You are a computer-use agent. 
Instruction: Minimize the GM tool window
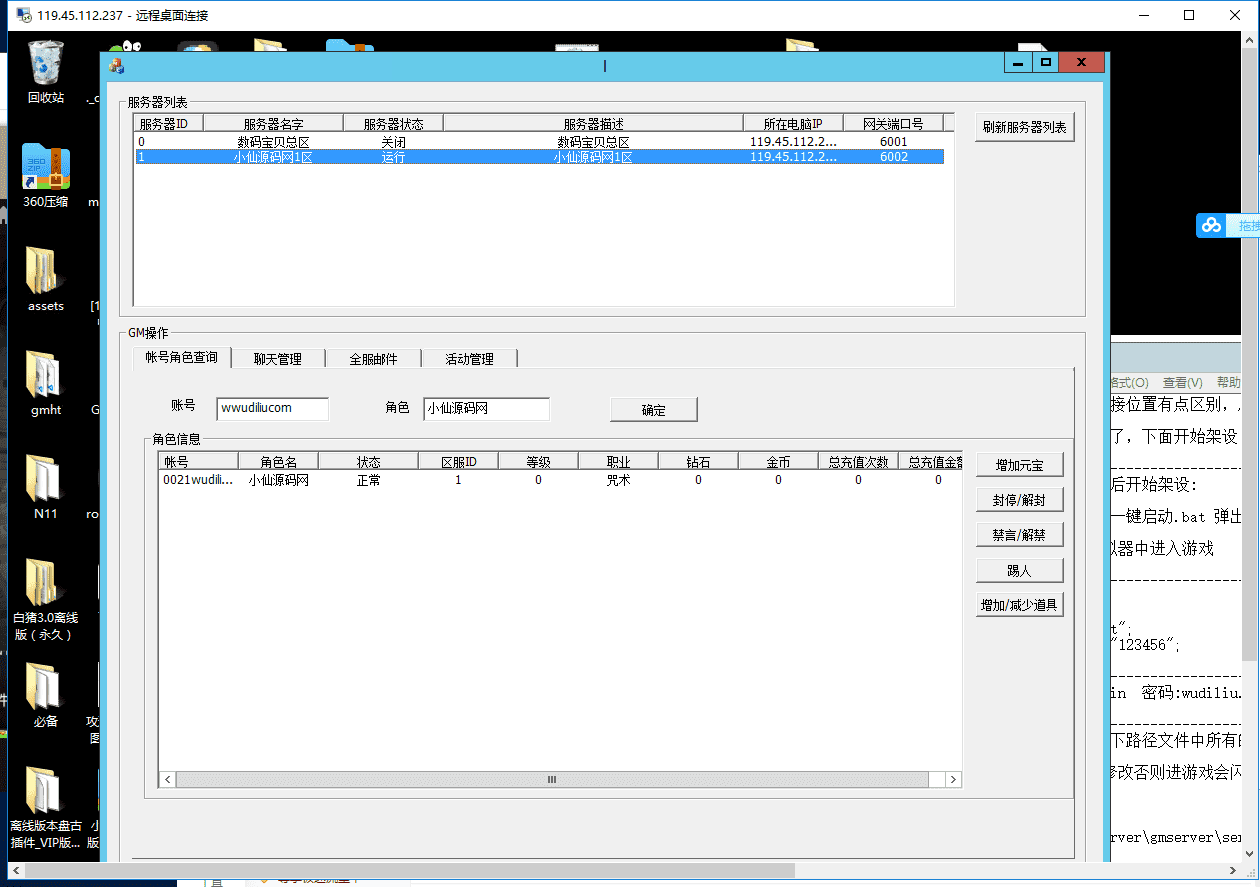pos(1018,63)
